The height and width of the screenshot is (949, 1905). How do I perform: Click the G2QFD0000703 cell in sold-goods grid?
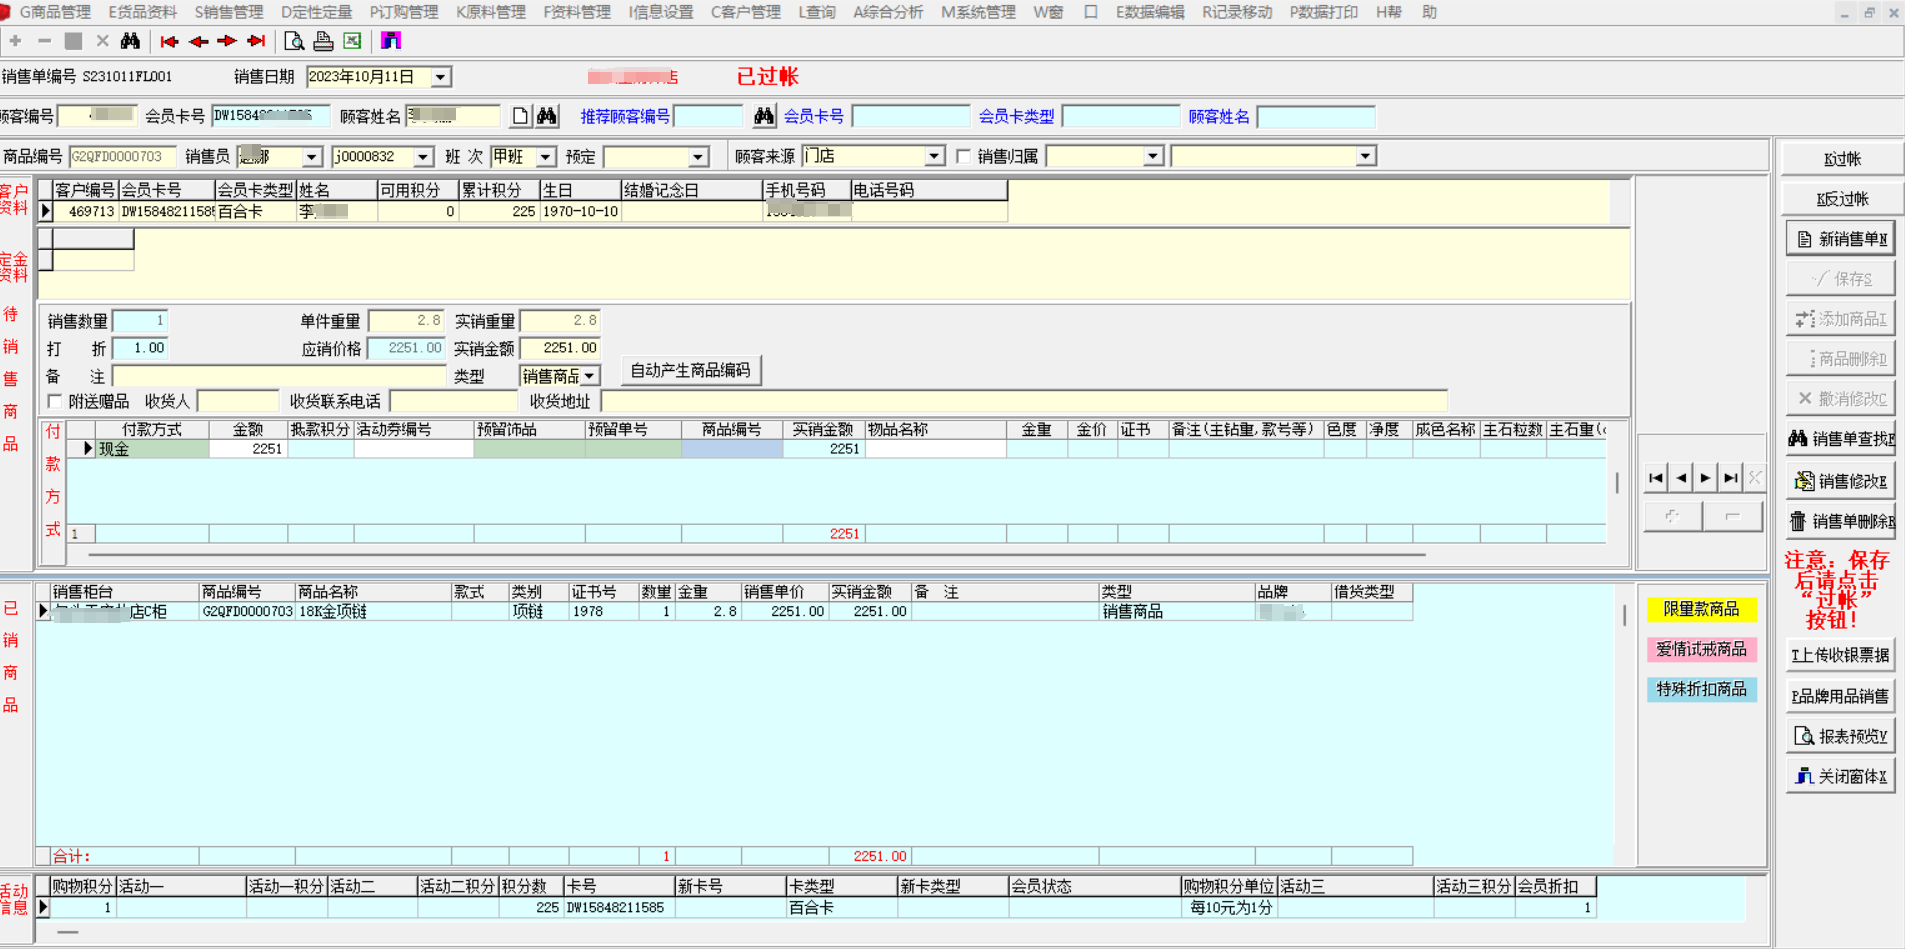(x=247, y=611)
